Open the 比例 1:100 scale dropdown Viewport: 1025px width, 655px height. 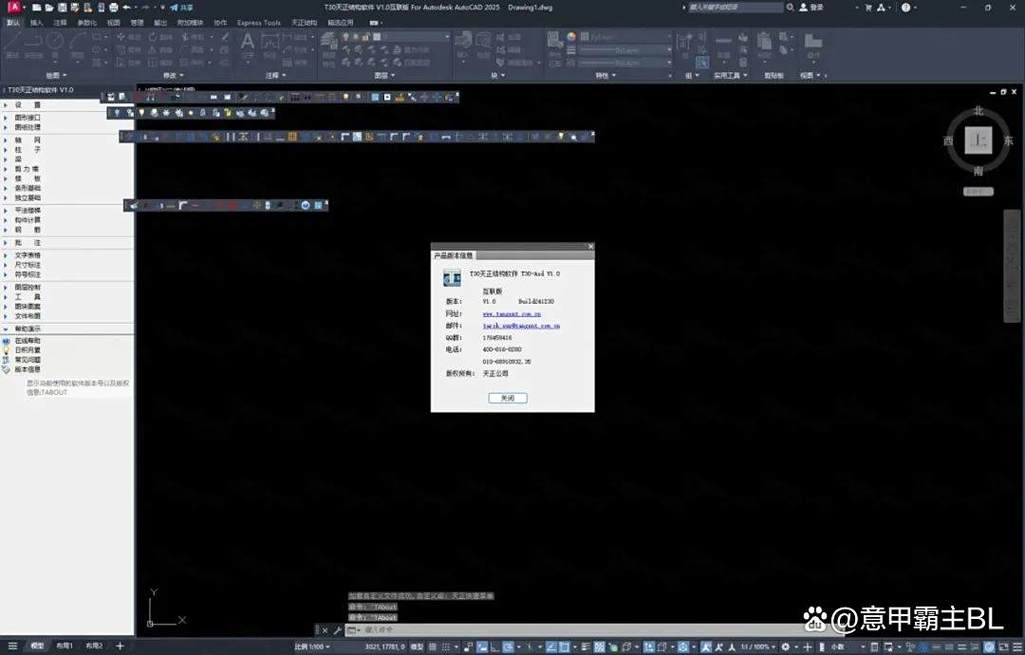[312, 647]
